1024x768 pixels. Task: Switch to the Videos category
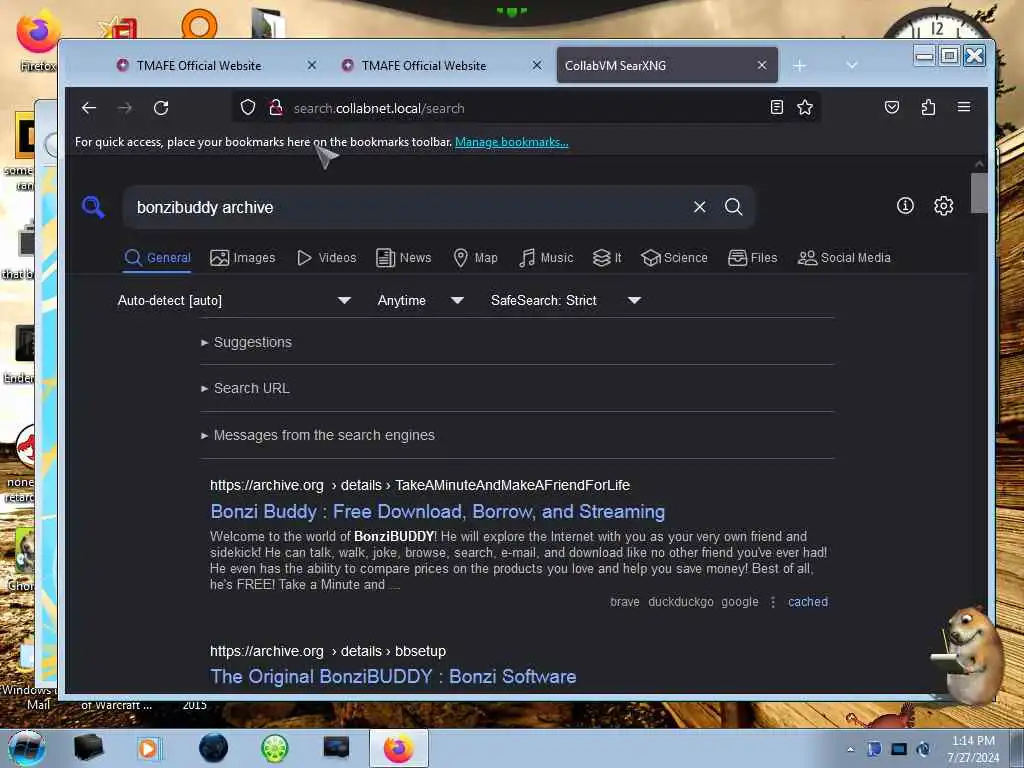pos(327,258)
